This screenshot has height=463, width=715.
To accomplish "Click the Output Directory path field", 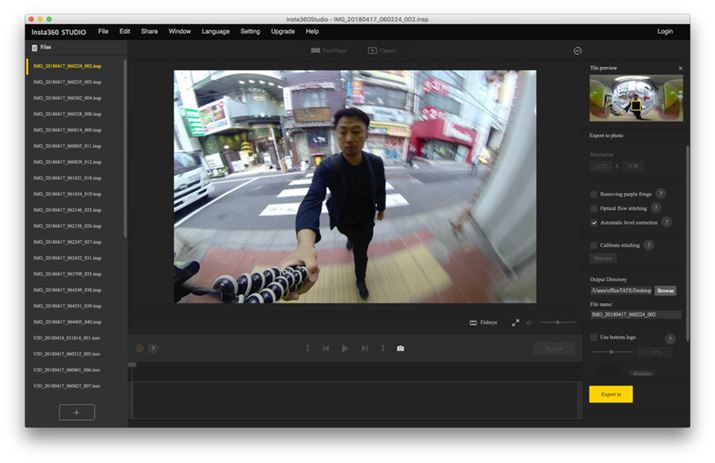I will click(x=622, y=291).
